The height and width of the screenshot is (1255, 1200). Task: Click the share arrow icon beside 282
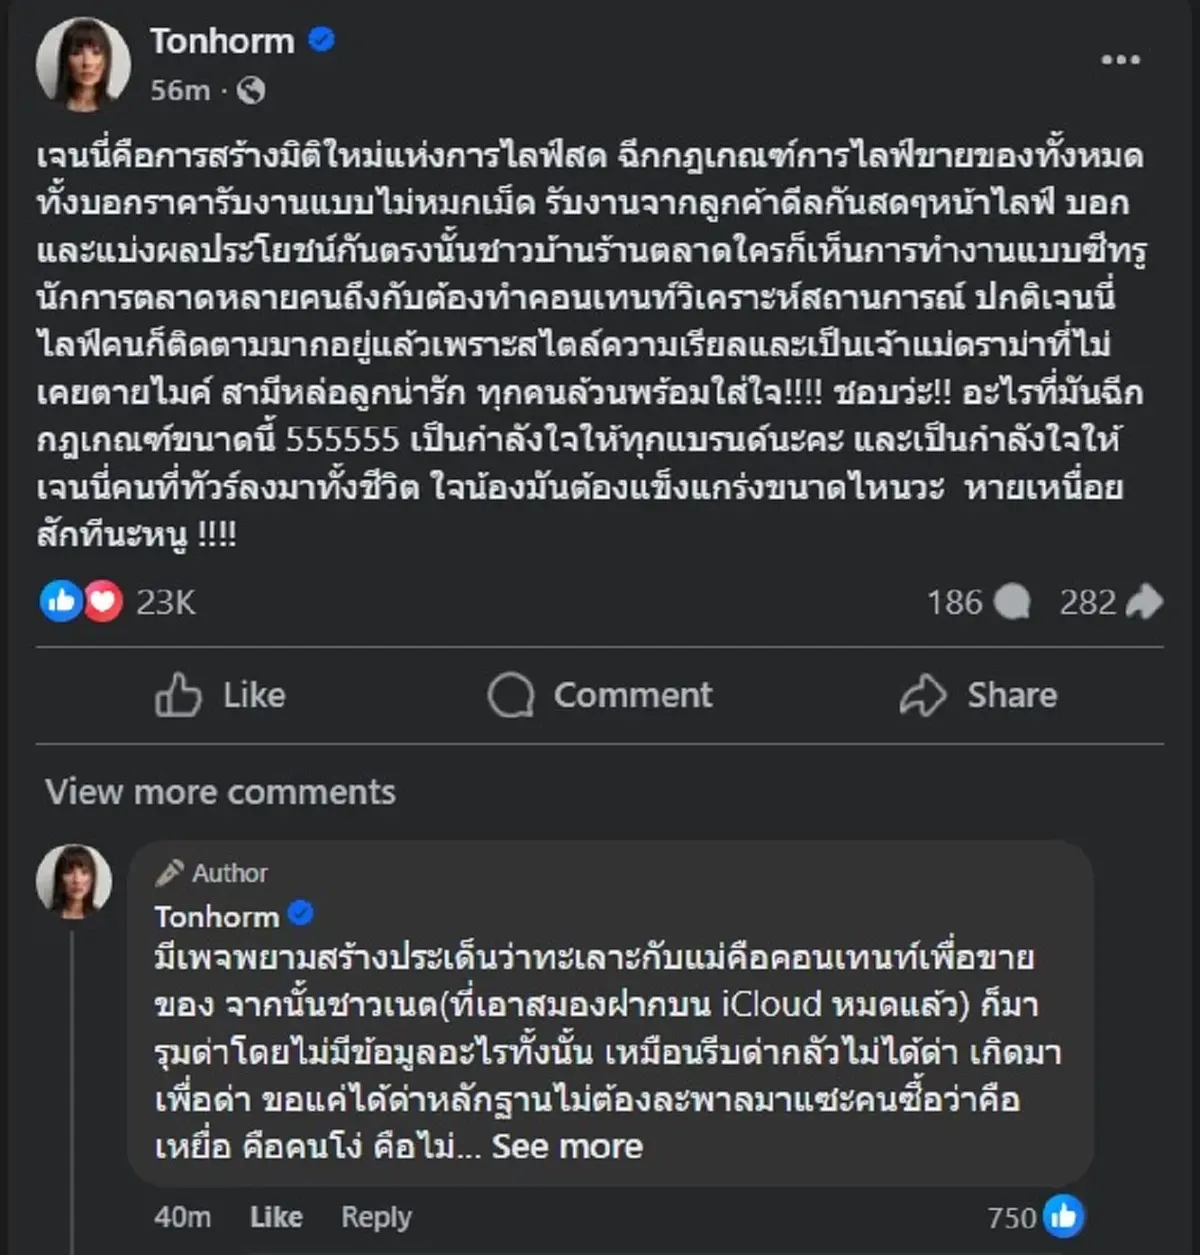tap(1144, 602)
